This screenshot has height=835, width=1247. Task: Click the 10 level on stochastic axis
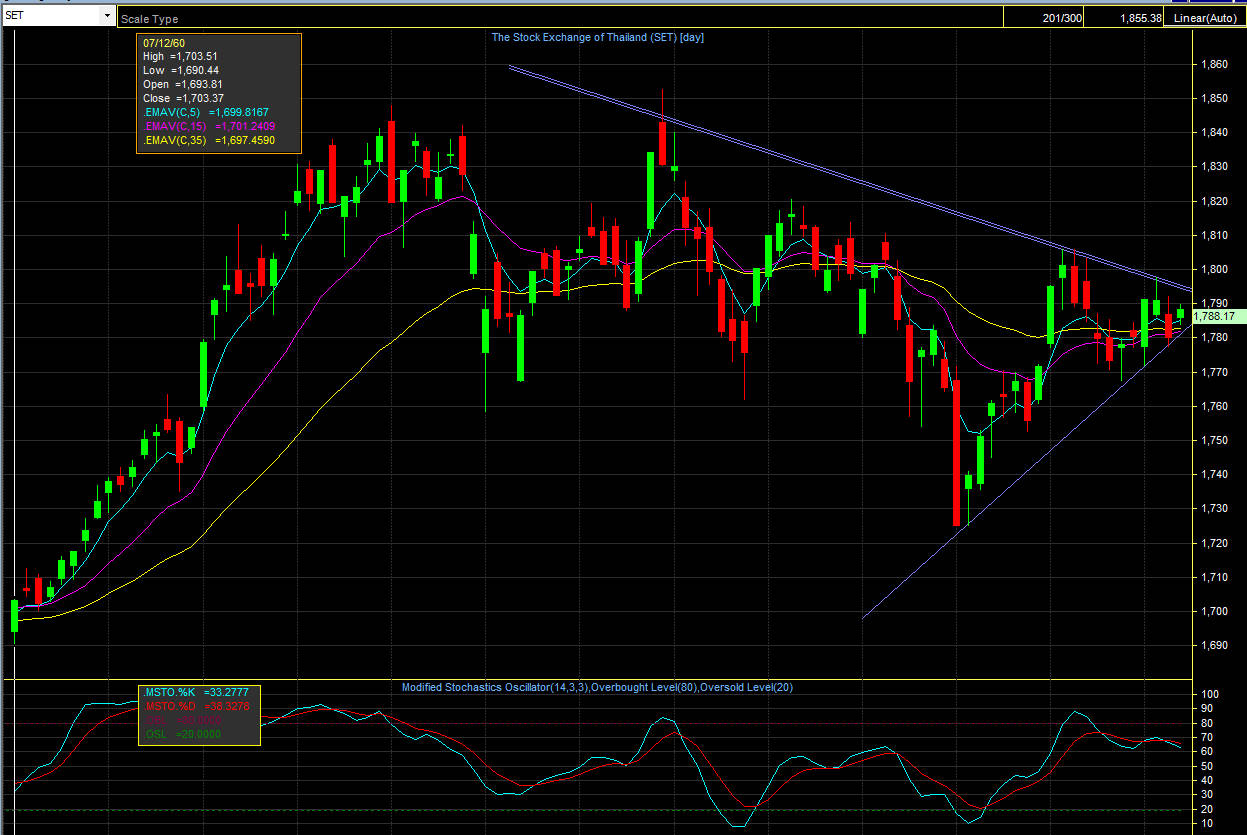click(x=1205, y=823)
